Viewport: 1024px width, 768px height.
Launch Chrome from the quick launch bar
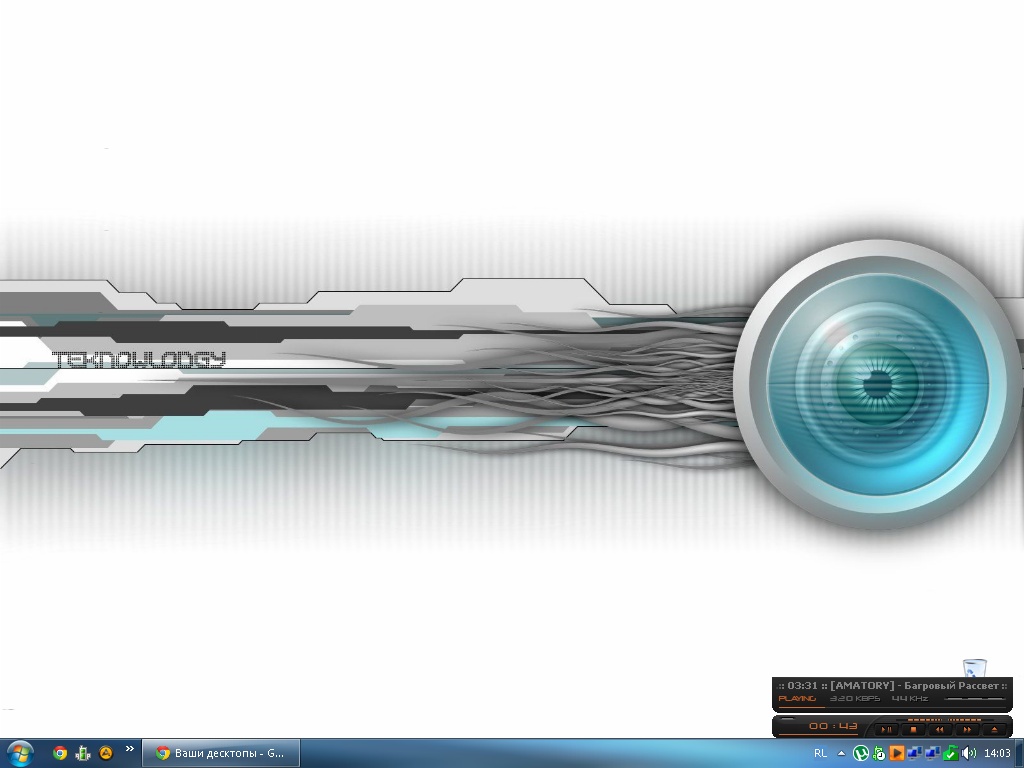(60, 753)
